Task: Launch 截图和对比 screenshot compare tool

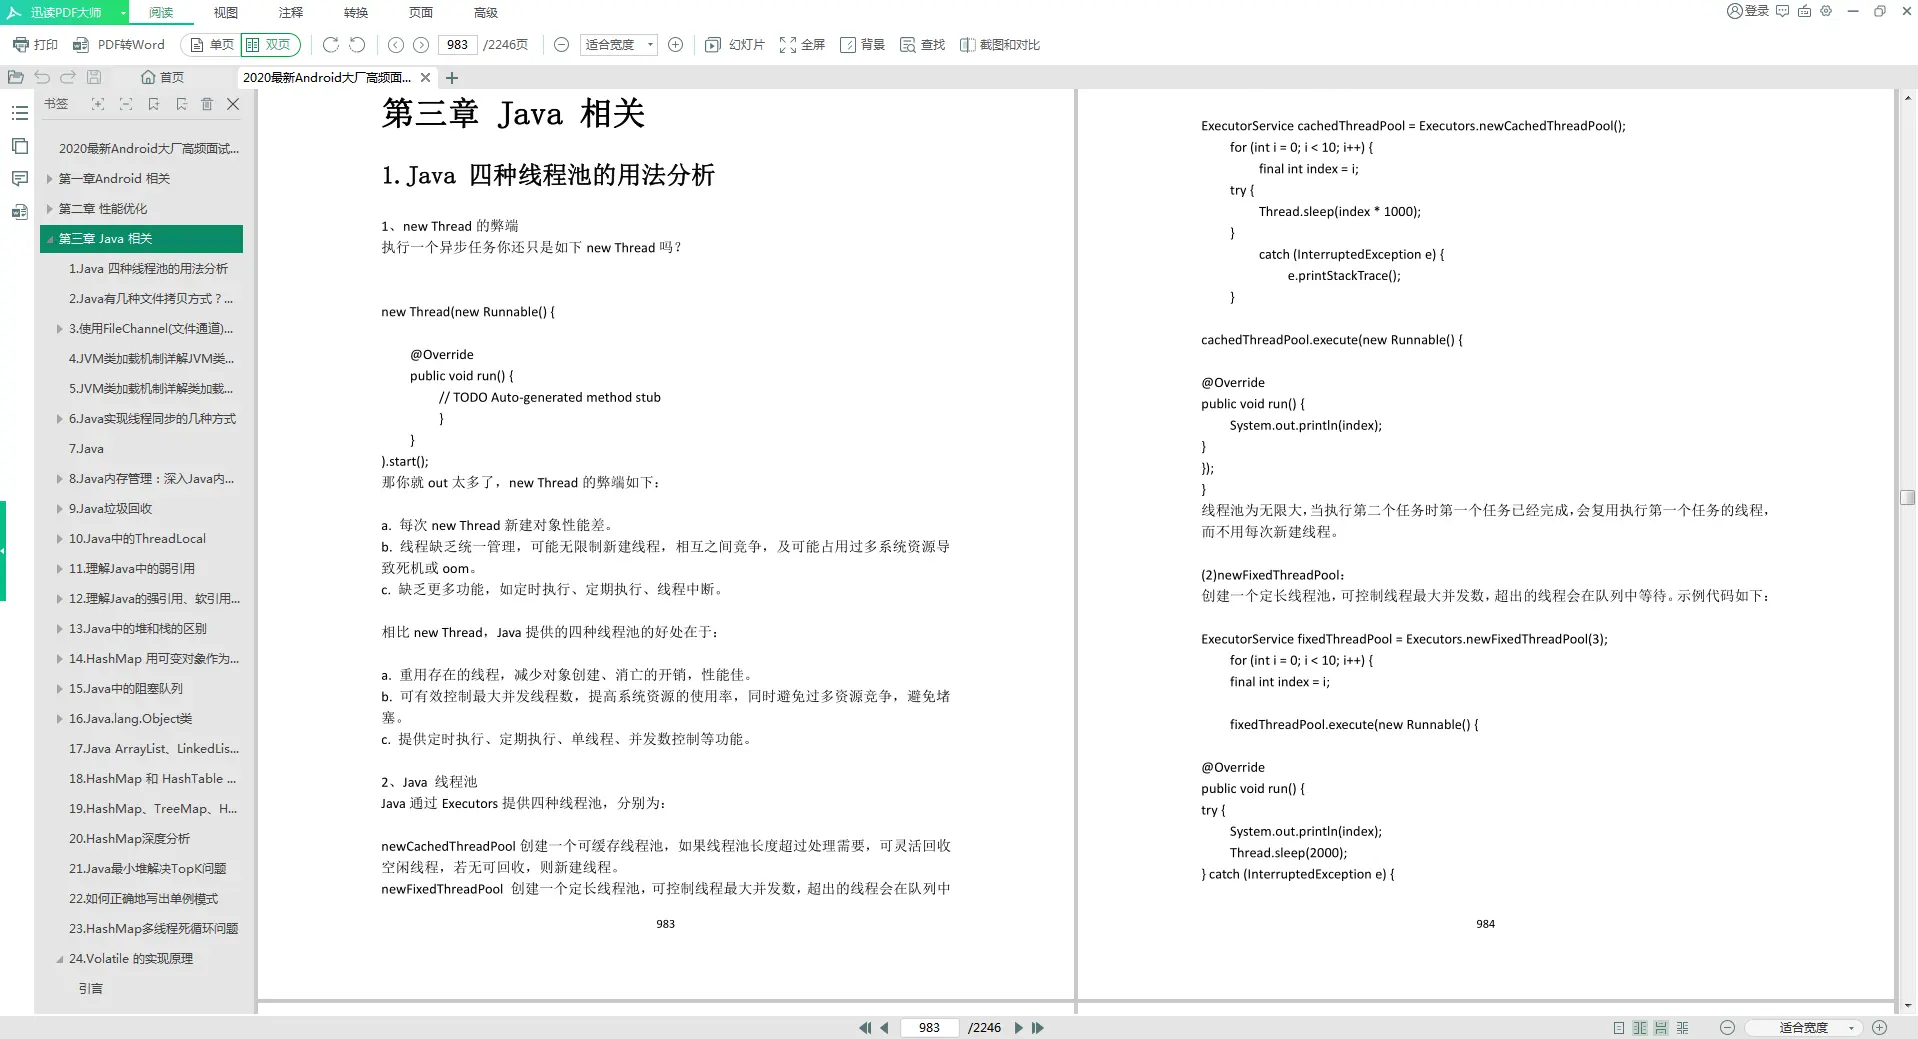Action: [999, 45]
